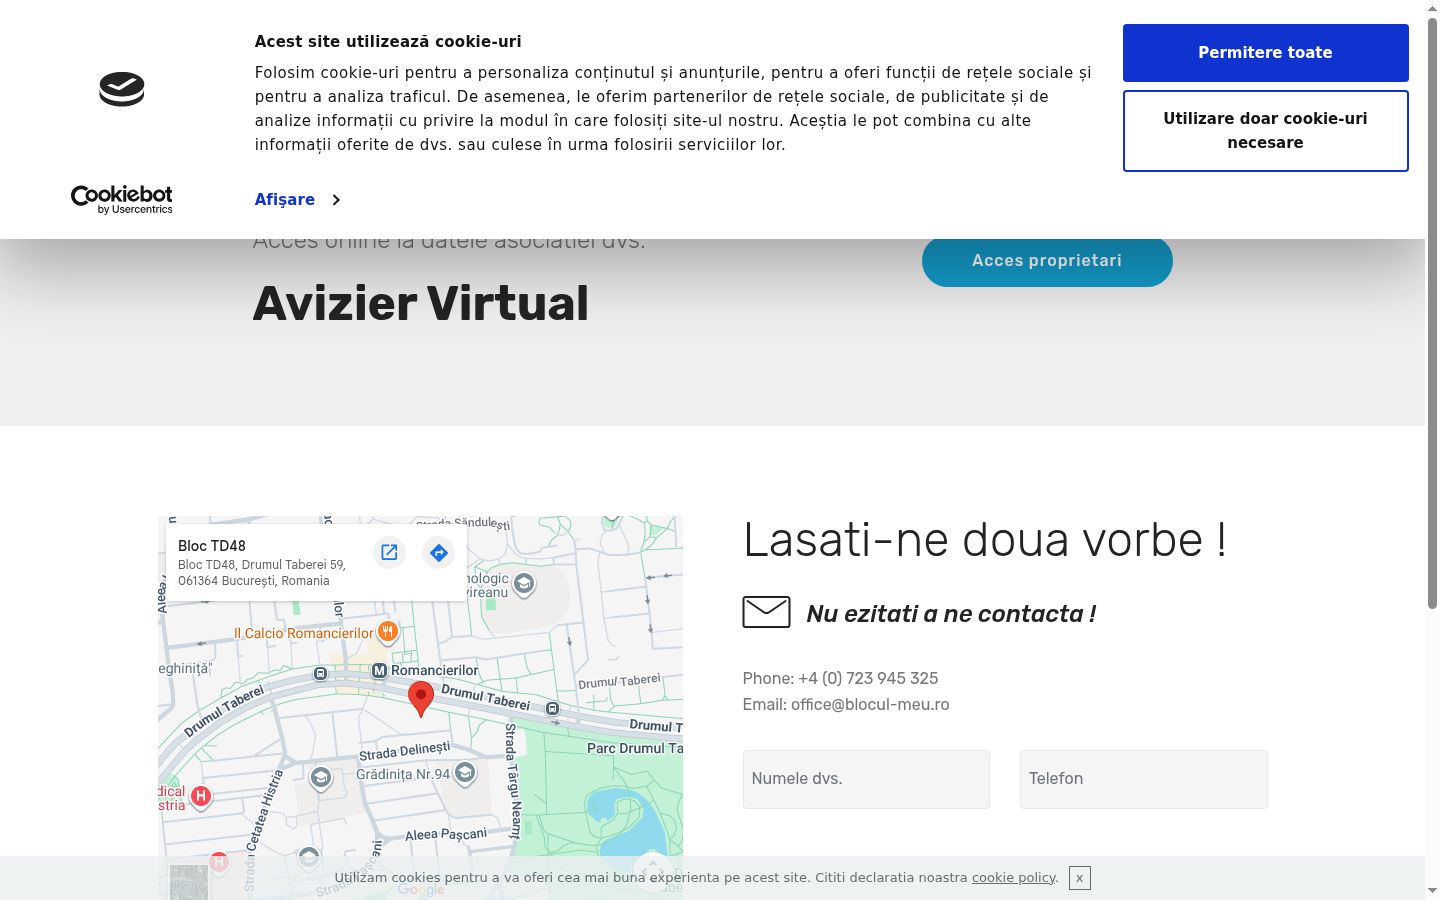Screen dimensions: 1440x900
Task: Click the Cookiebot checkmark icon
Action: [122, 89]
